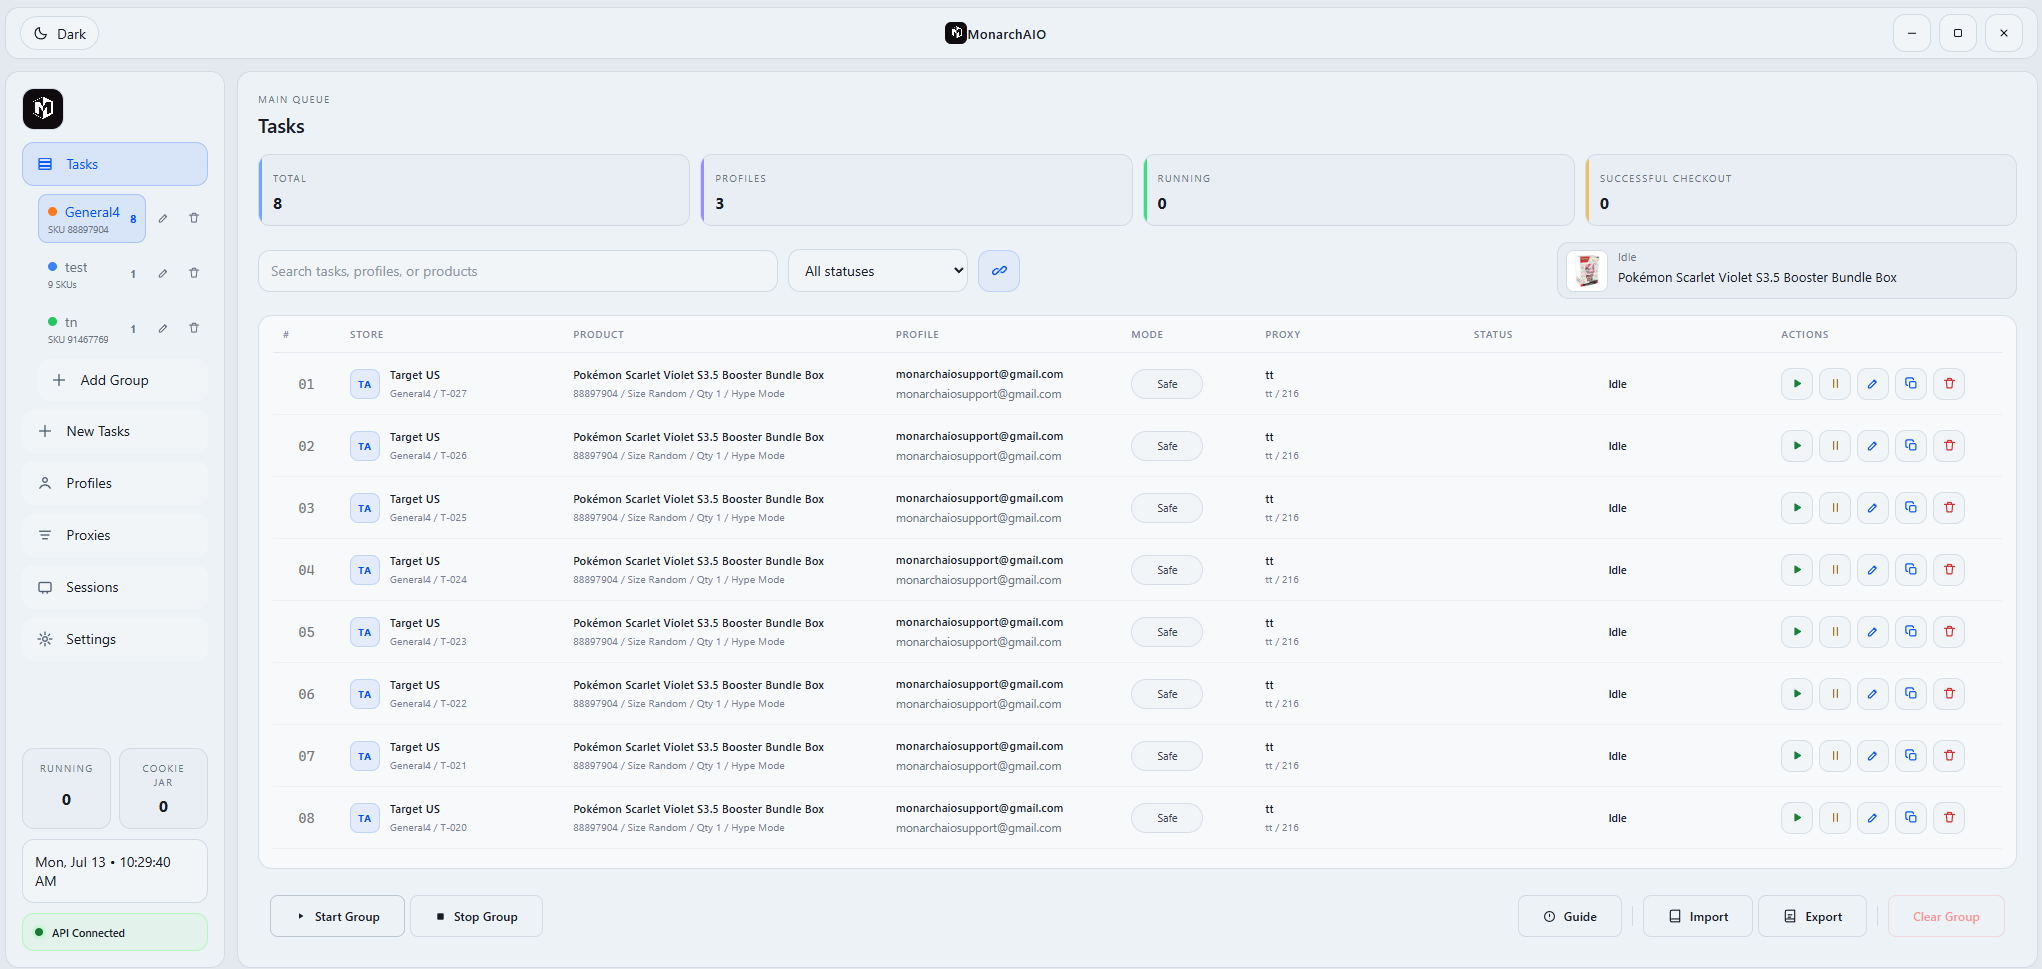Select the test task group
This screenshot has width=2042, height=969.
pyautogui.click(x=92, y=274)
